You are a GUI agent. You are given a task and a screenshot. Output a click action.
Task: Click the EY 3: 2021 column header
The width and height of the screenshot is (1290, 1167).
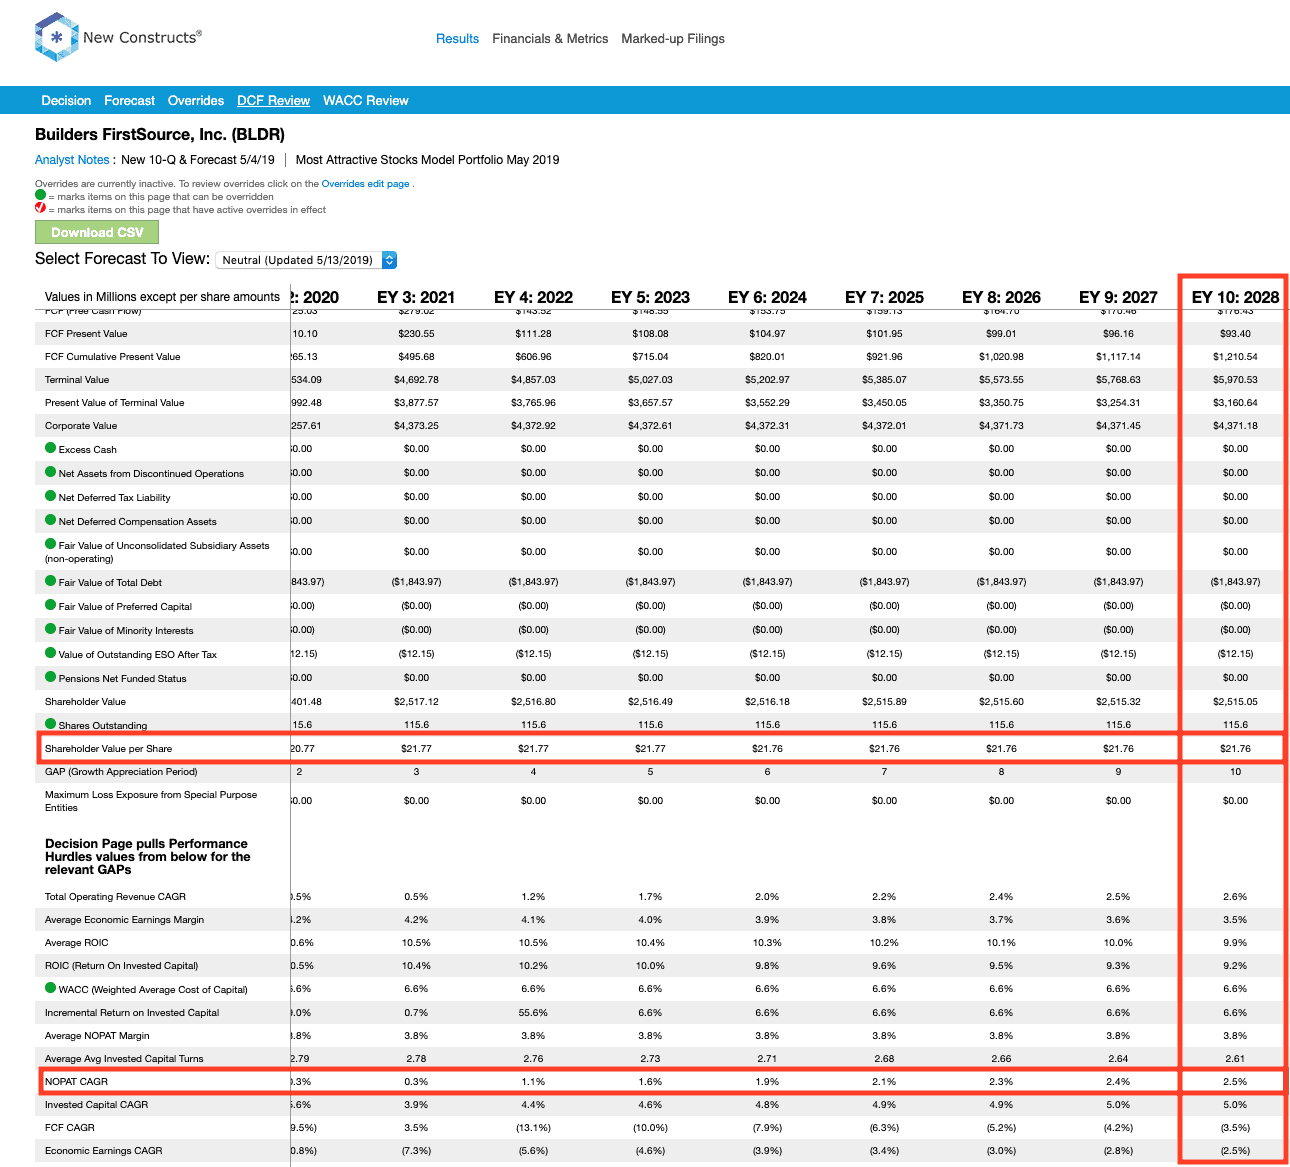pyautogui.click(x=416, y=297)
